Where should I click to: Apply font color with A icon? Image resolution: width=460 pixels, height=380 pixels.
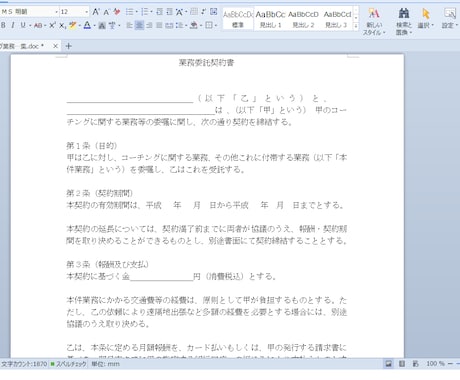87,25
